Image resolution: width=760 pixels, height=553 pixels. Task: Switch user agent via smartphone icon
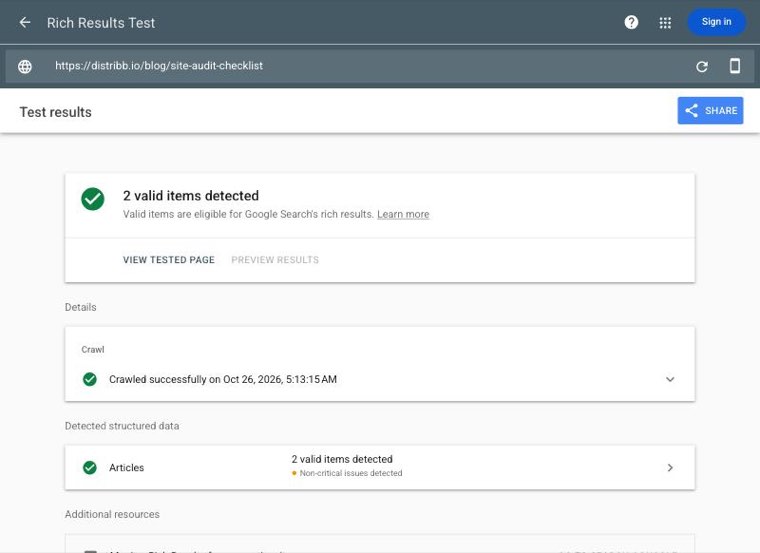pos(735,65)
